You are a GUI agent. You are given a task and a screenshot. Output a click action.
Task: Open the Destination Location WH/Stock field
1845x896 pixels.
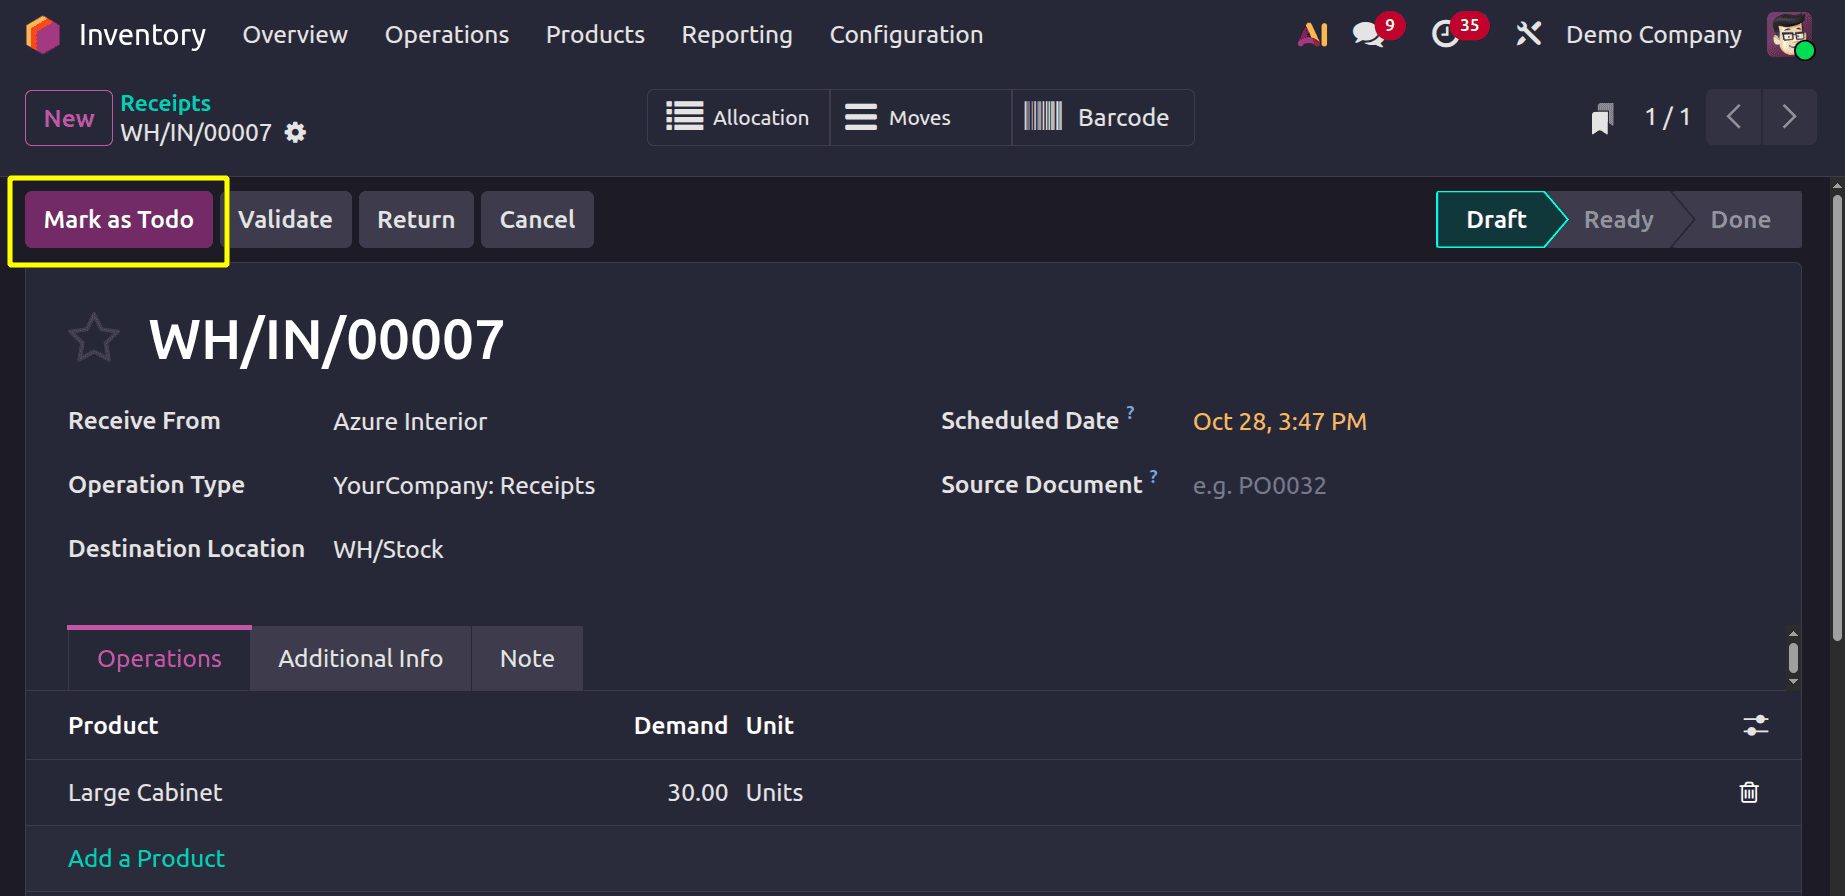[388, 549]
